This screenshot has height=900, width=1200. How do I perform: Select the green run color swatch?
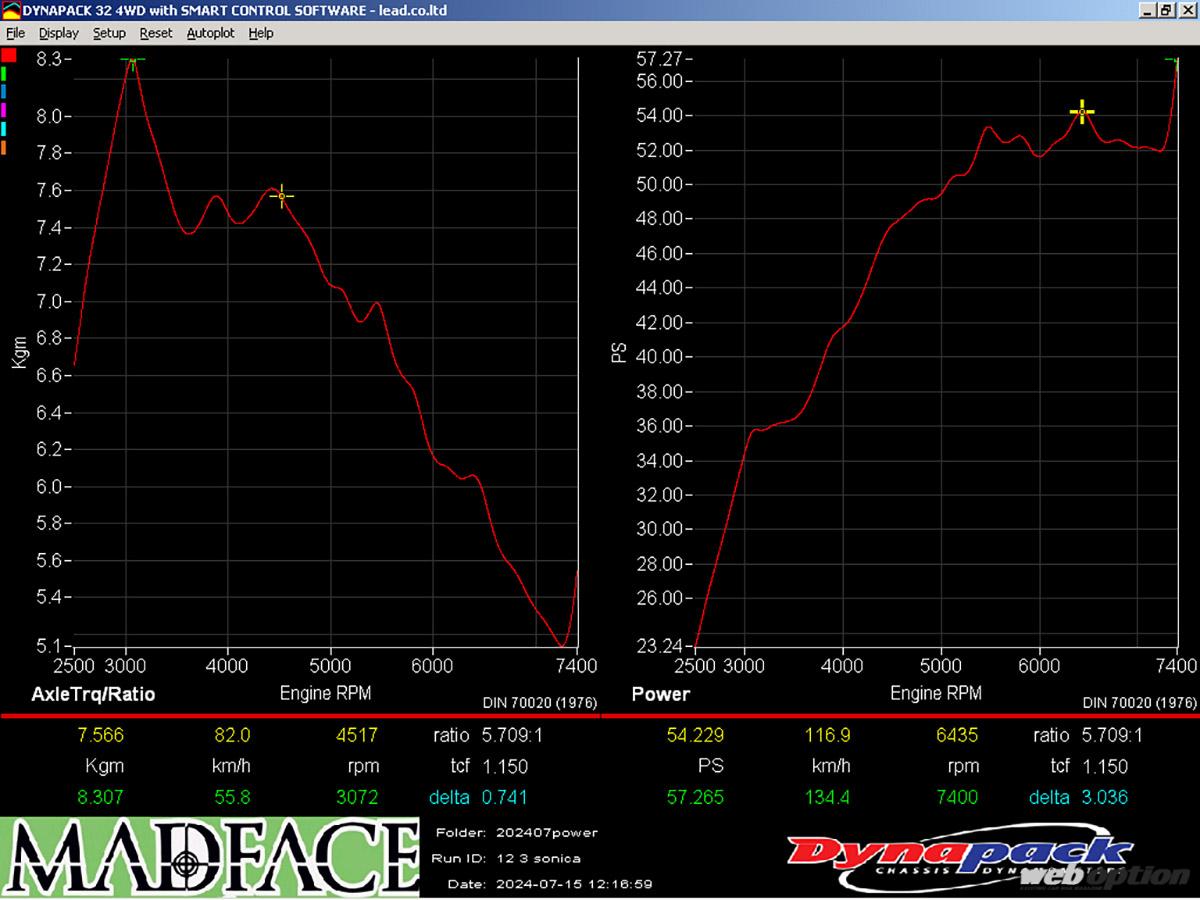[x=4, y=74]
